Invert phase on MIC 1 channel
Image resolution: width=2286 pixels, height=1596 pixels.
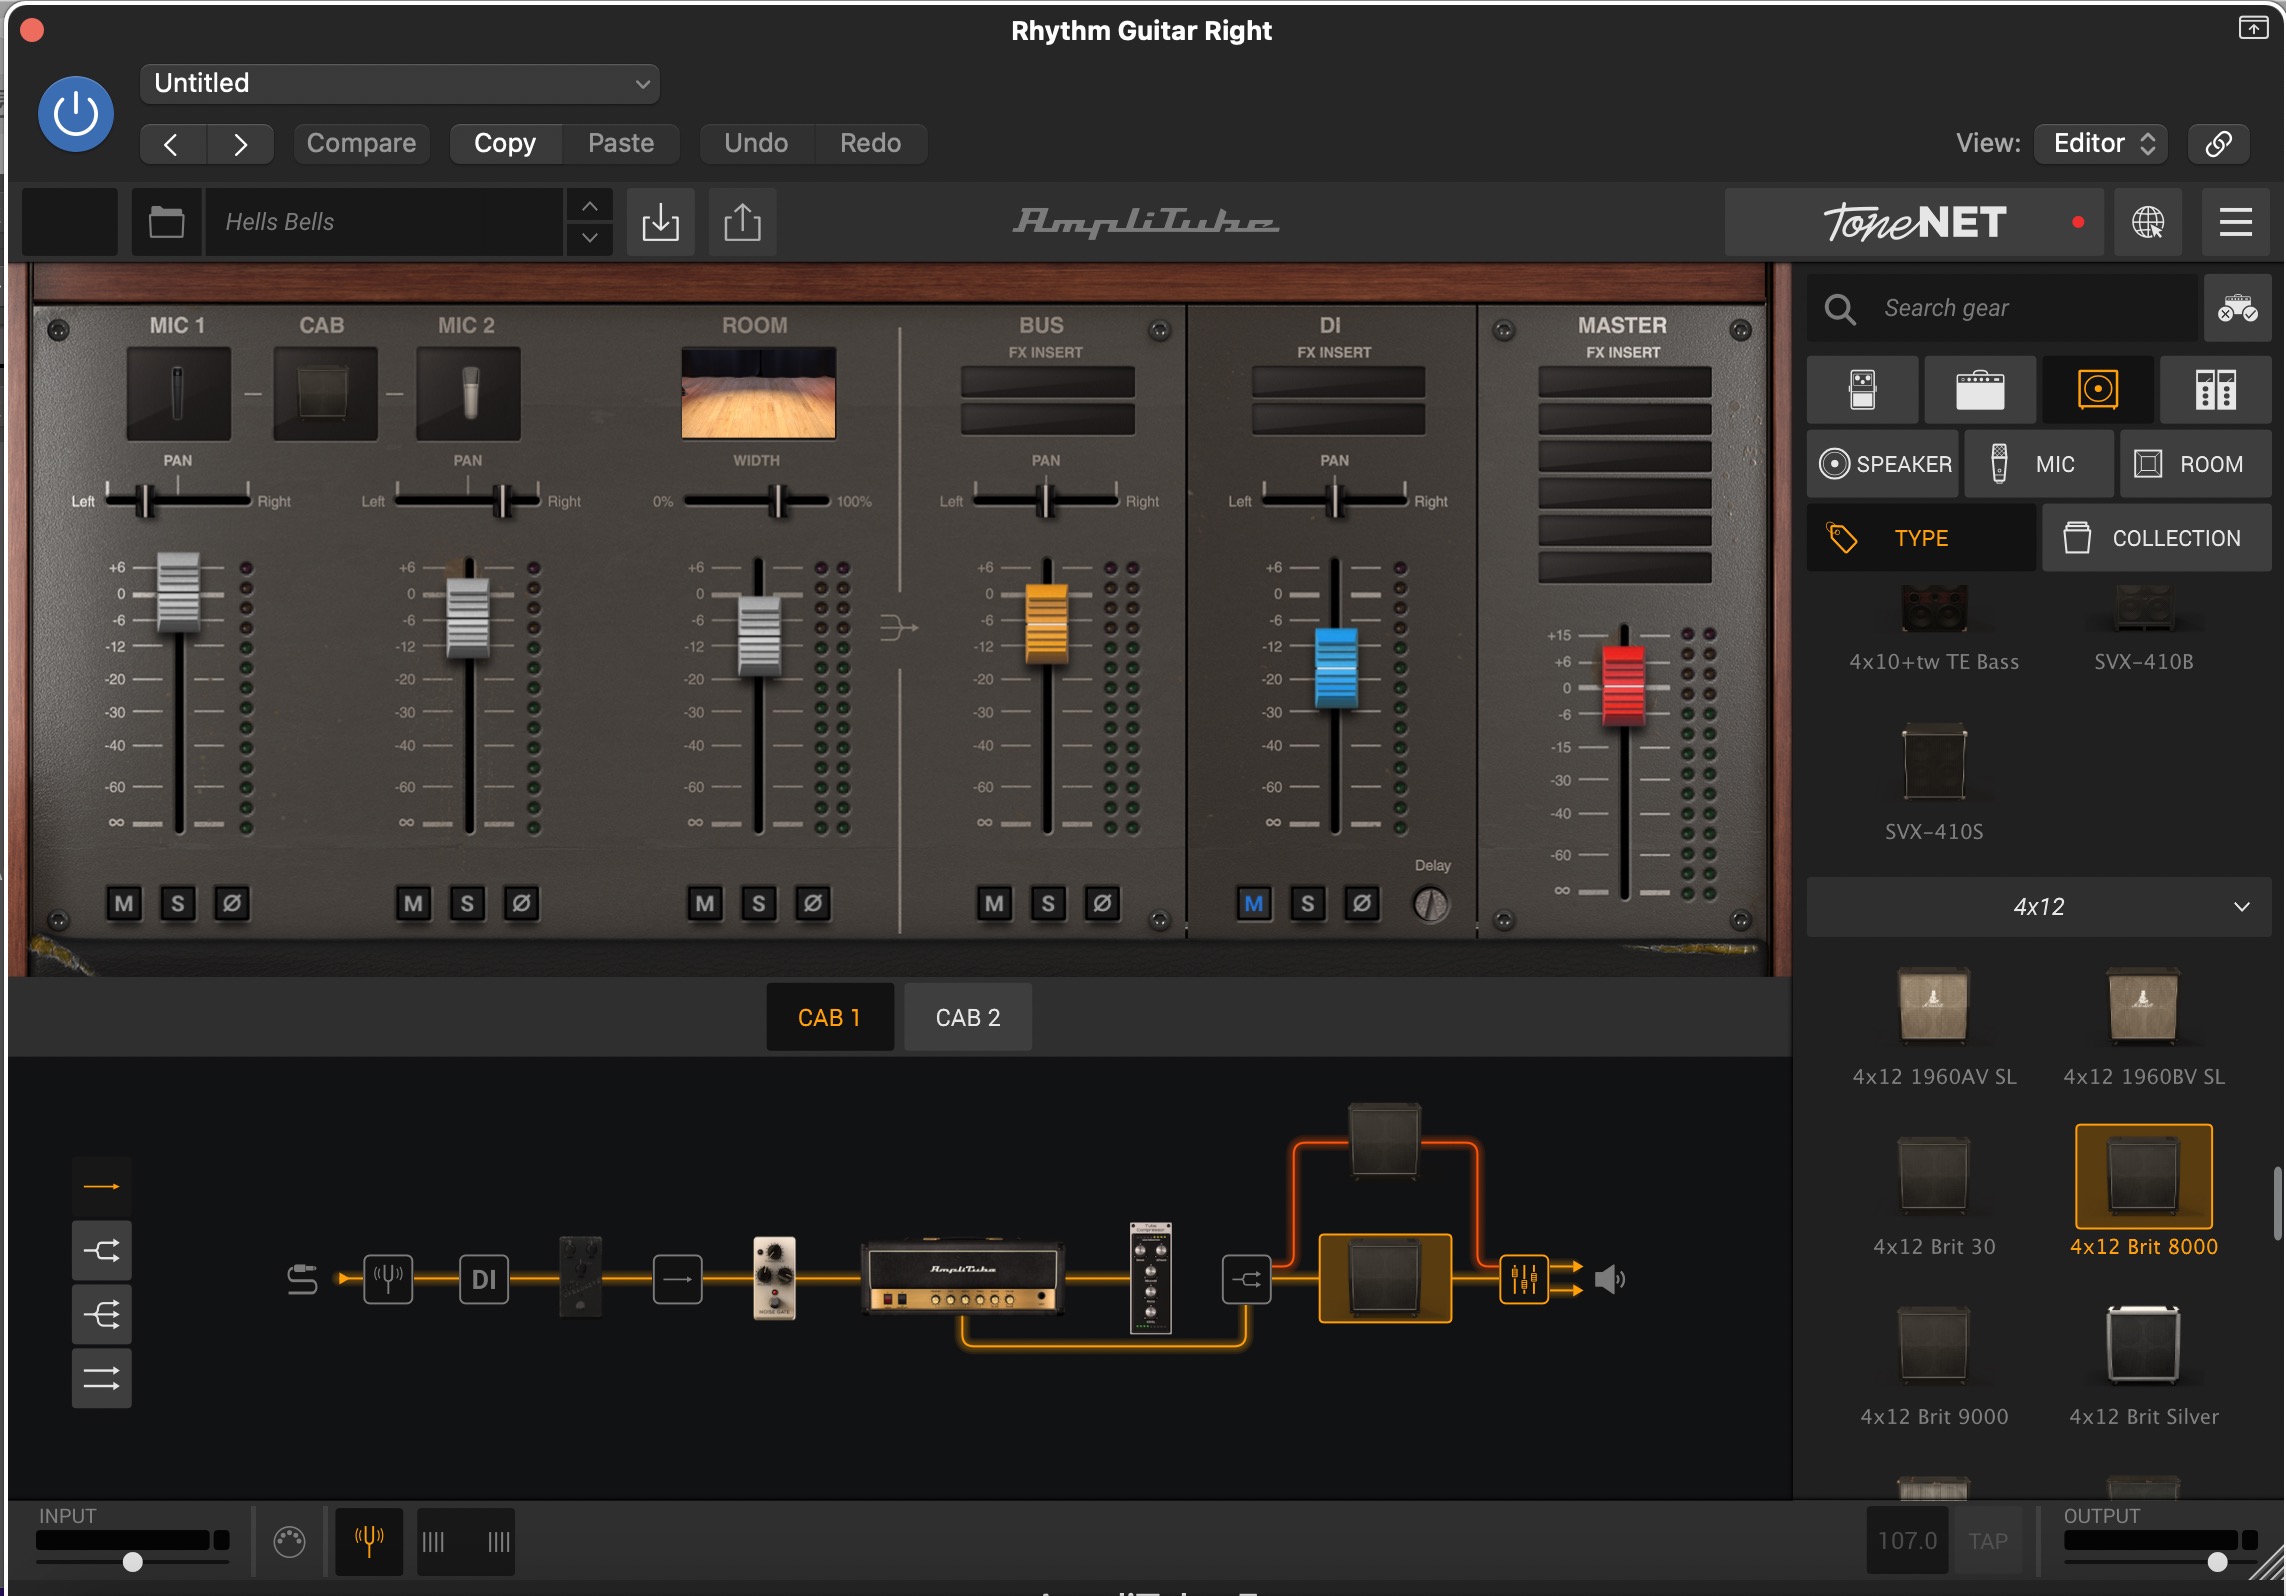pos(232,904)
